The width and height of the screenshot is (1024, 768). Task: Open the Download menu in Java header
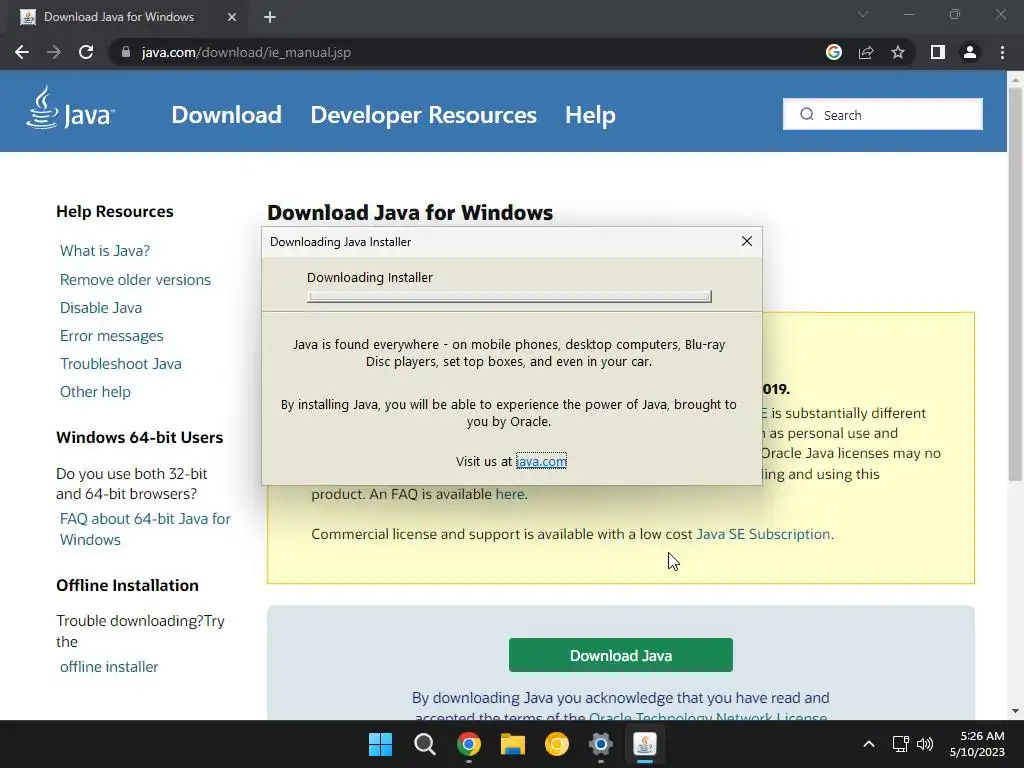coord(227,115)
